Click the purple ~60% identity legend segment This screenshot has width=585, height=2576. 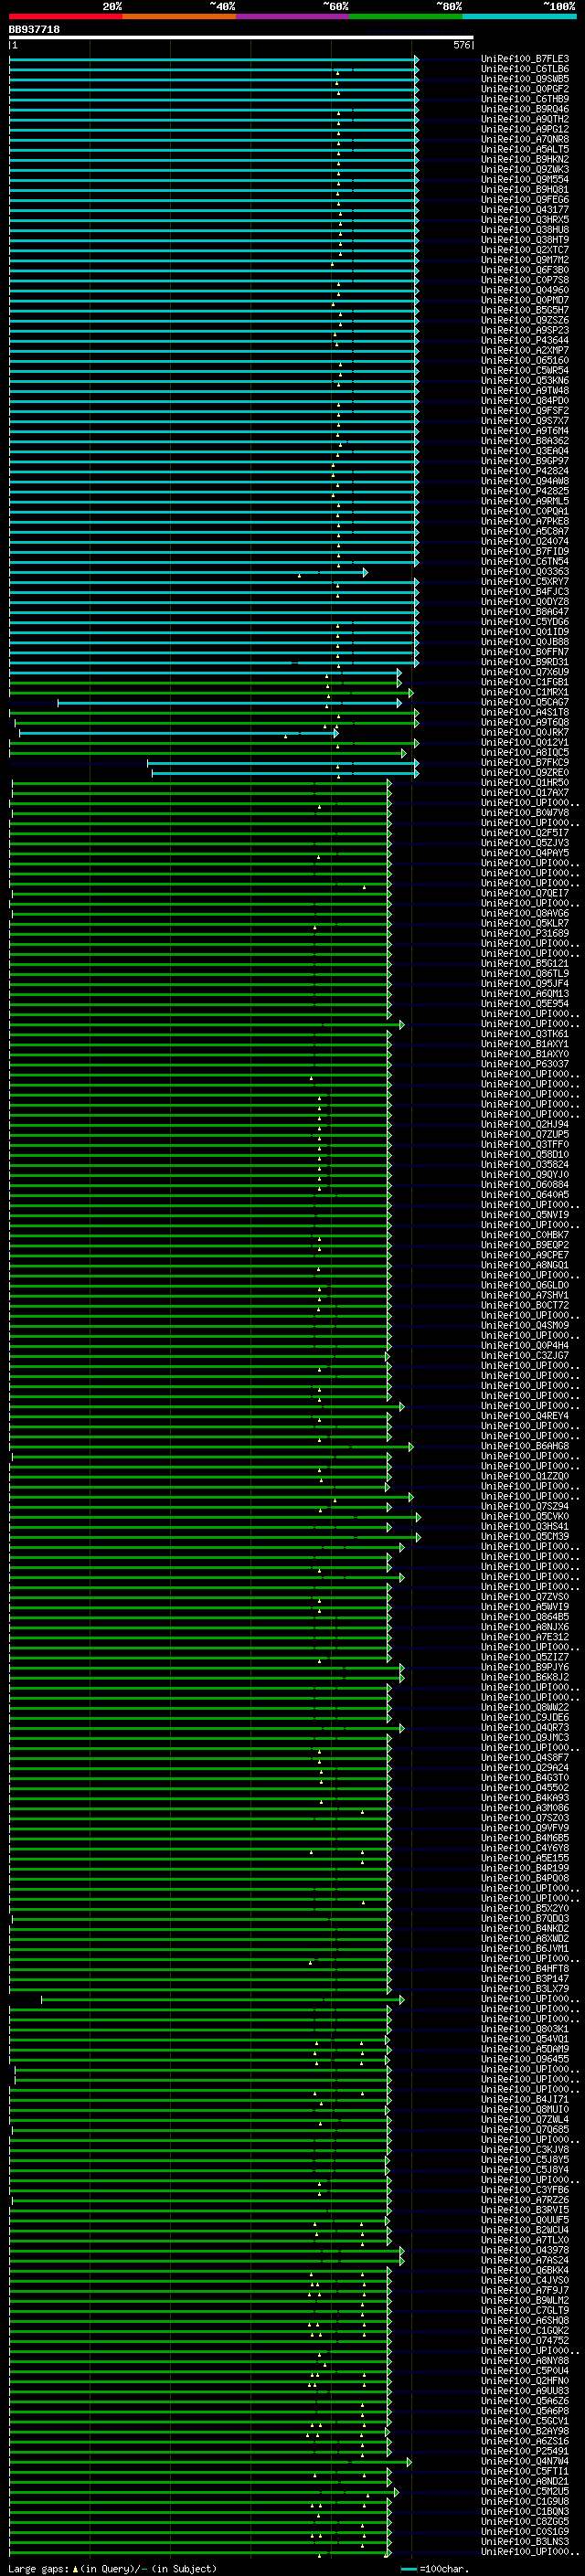click(292, 16)
